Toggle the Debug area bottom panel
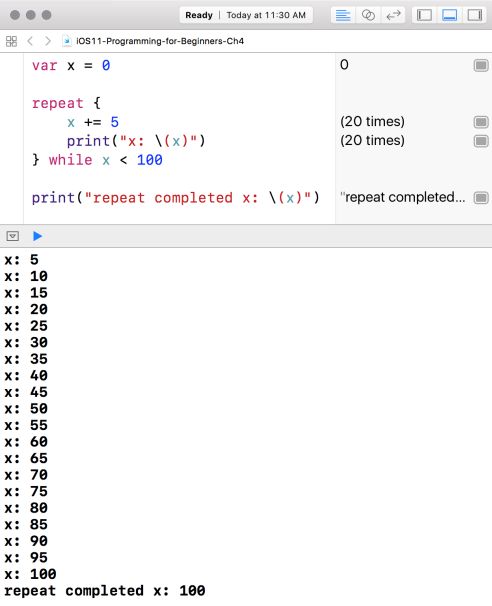 [449, 15]
